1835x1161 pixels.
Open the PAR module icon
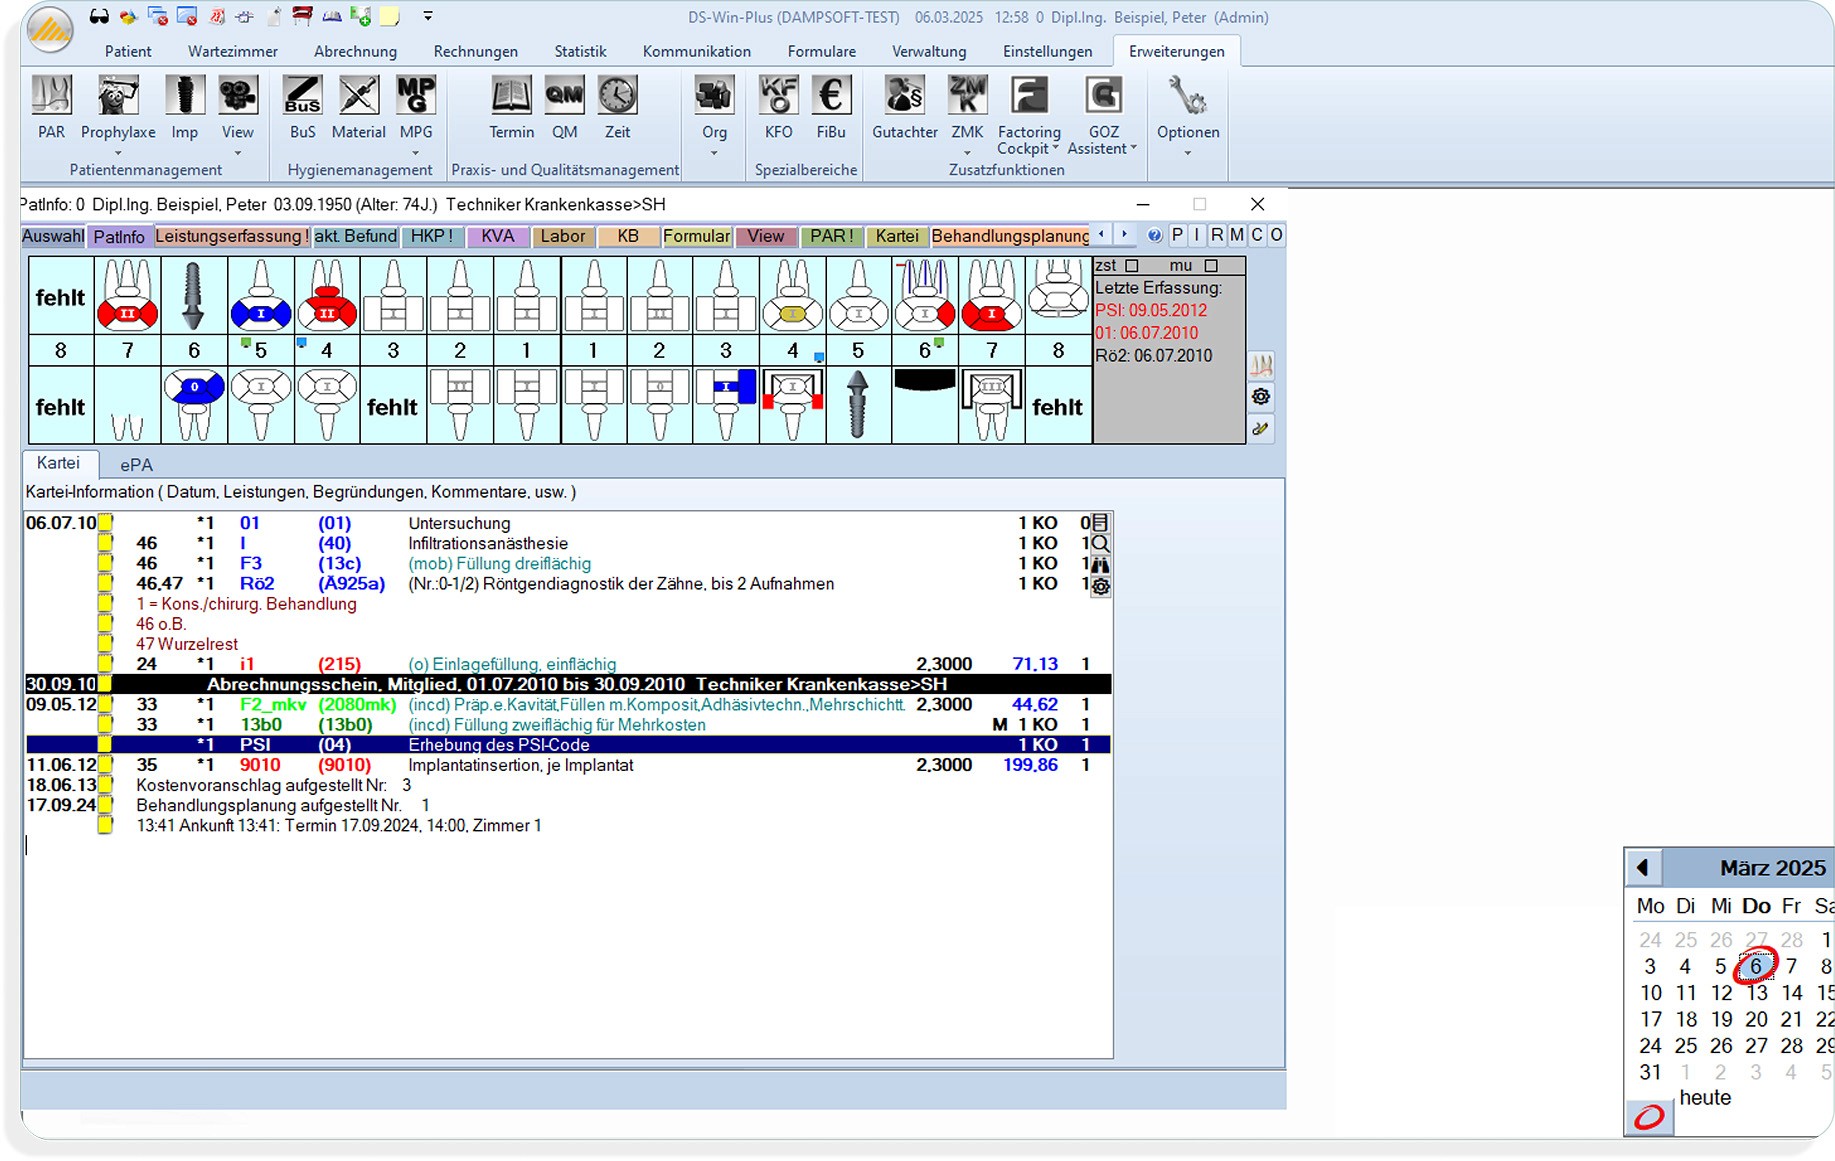point(51,96)
